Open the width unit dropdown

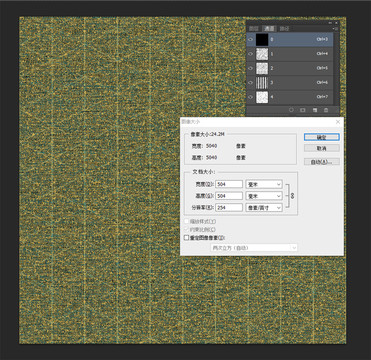[x=264, y=184]
